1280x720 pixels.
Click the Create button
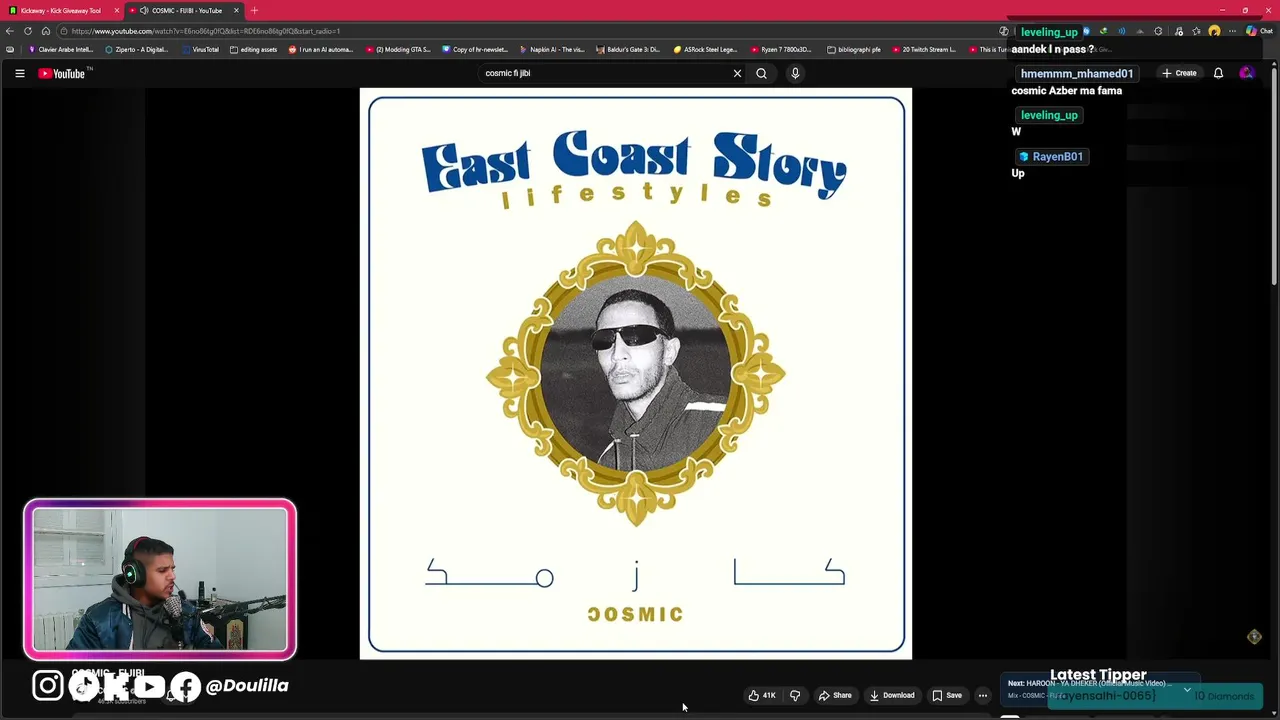coord(1179,73)
